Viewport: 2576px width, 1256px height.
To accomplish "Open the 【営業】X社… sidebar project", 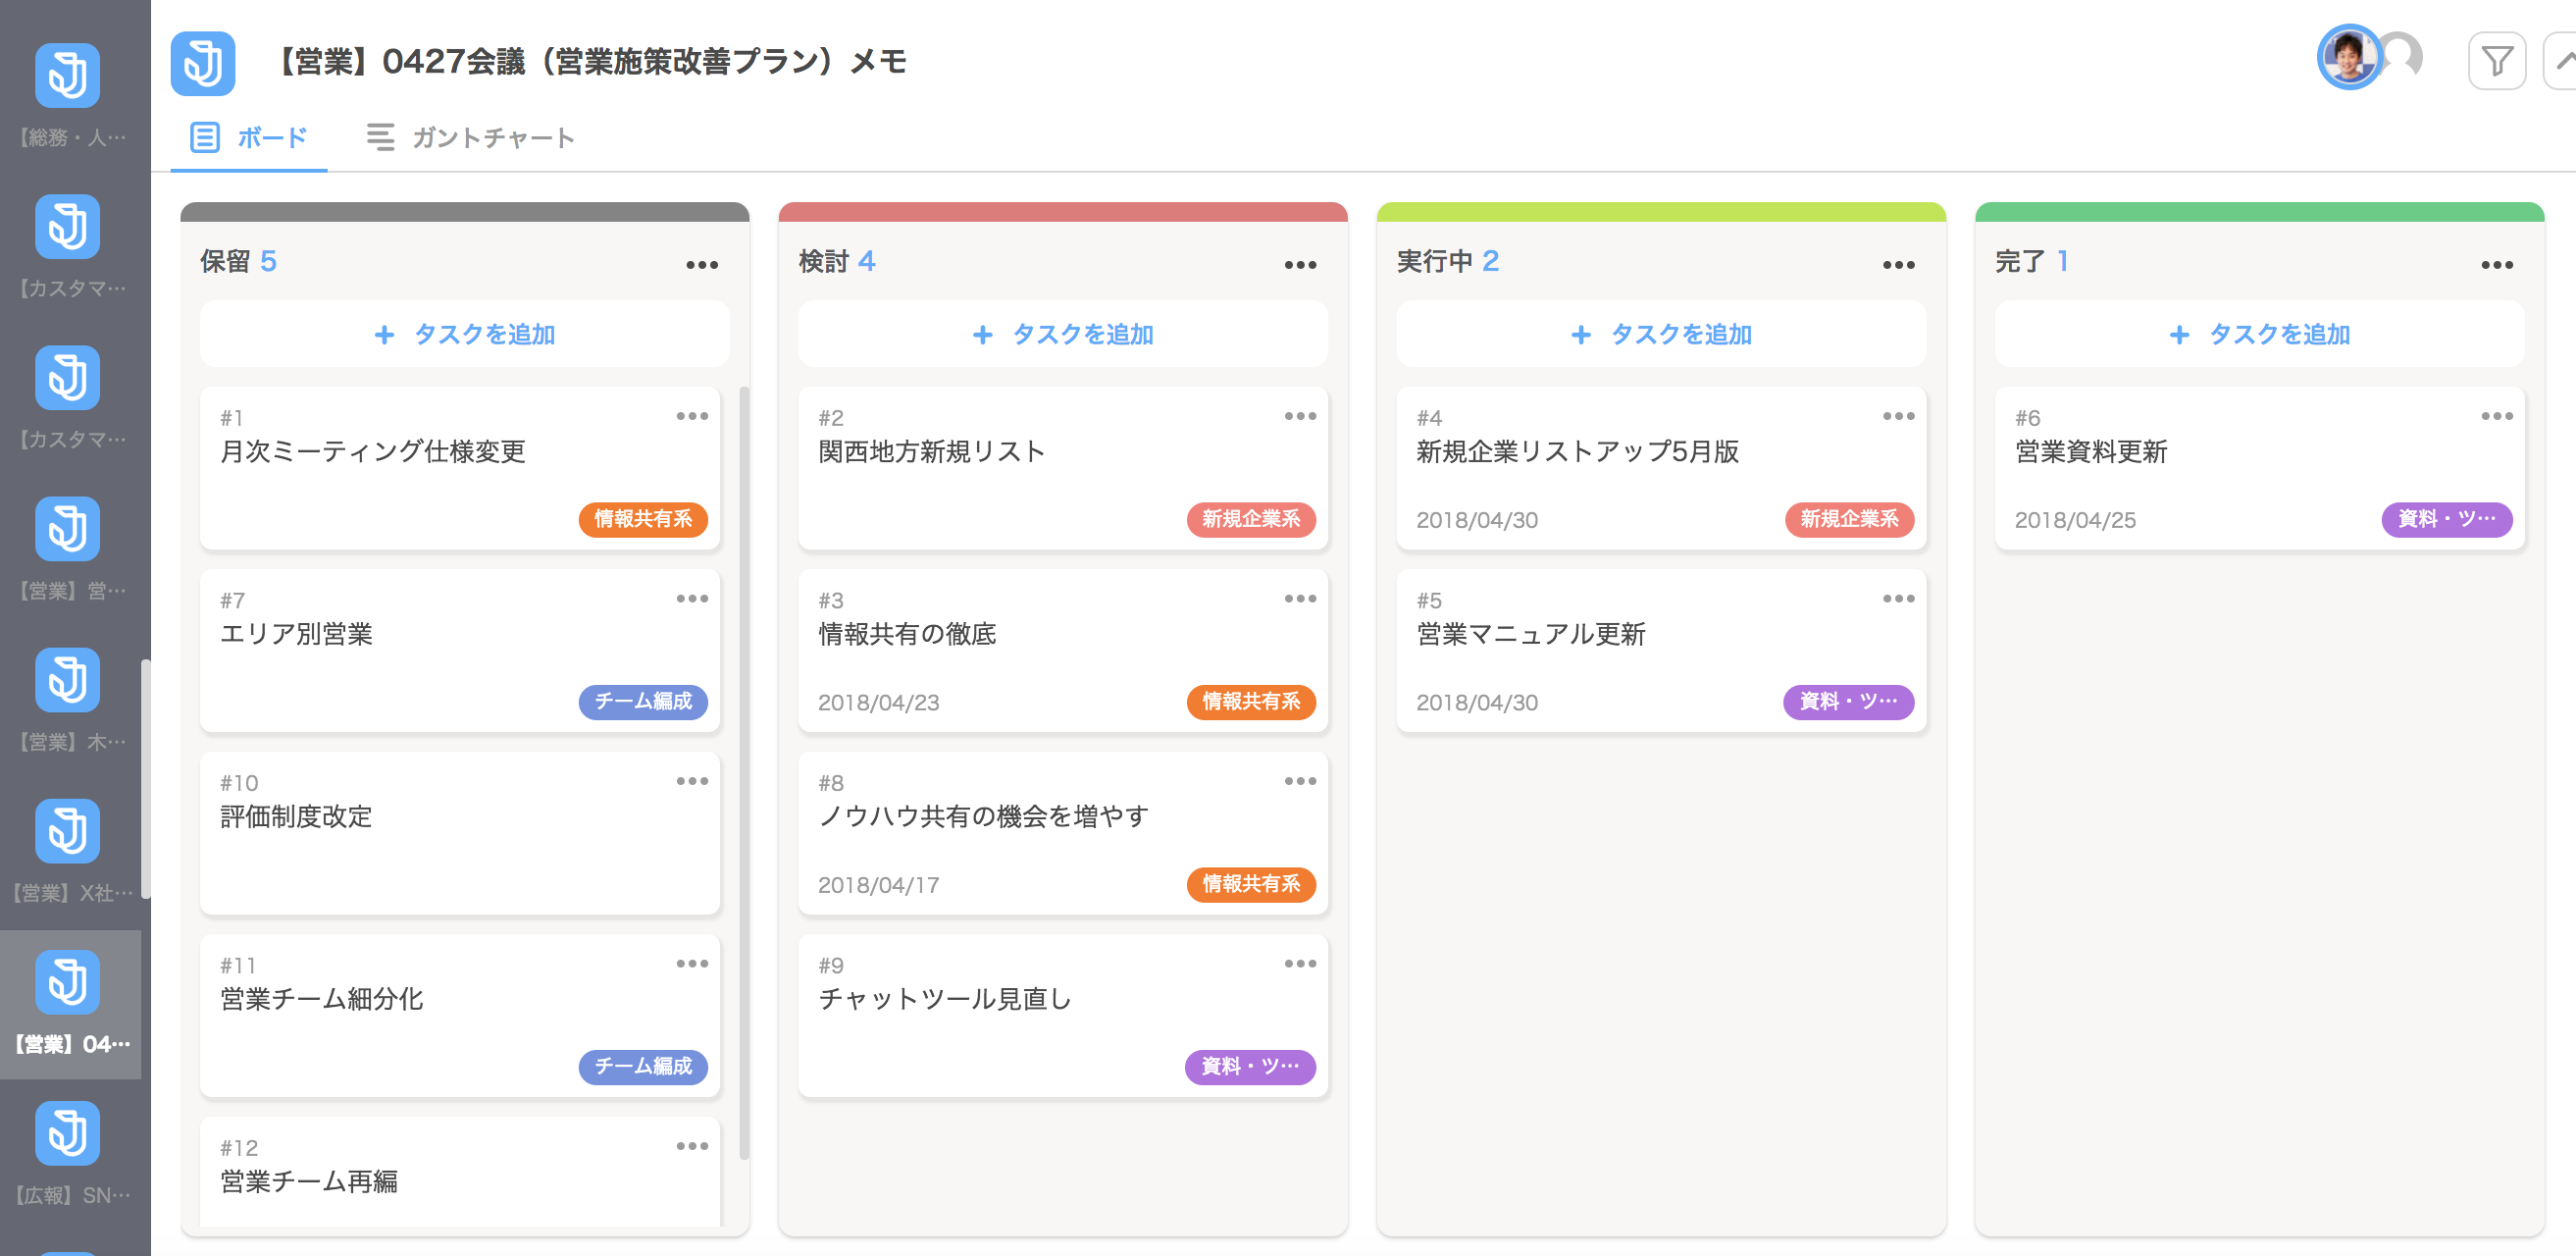I will click(68, 852).
